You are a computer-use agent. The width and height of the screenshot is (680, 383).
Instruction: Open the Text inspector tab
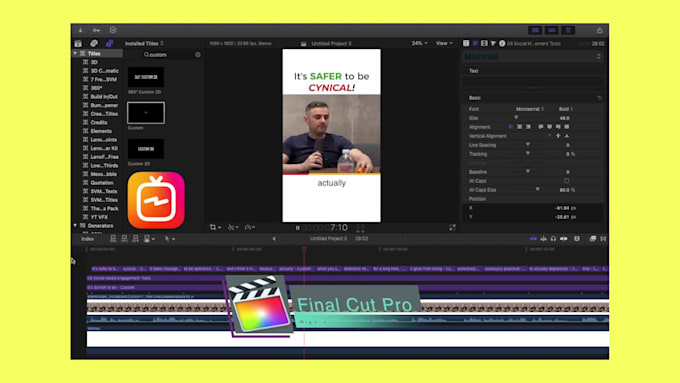point(475,43)
